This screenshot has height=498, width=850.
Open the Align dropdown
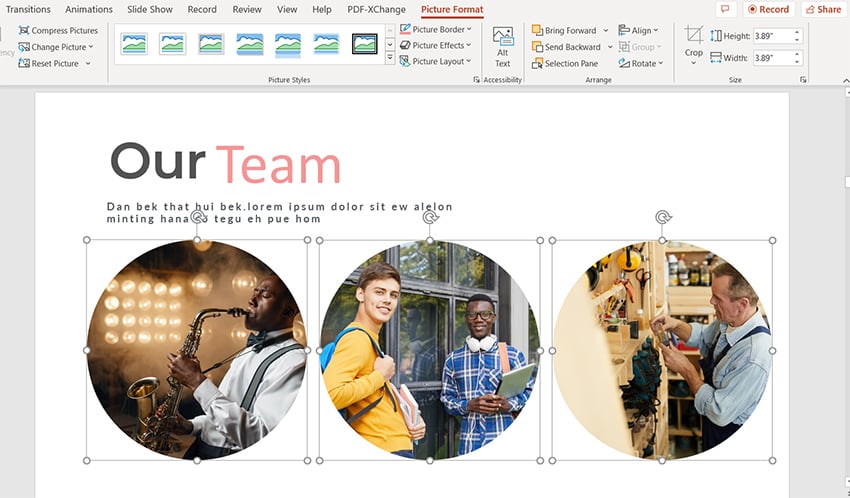[639, 31]
